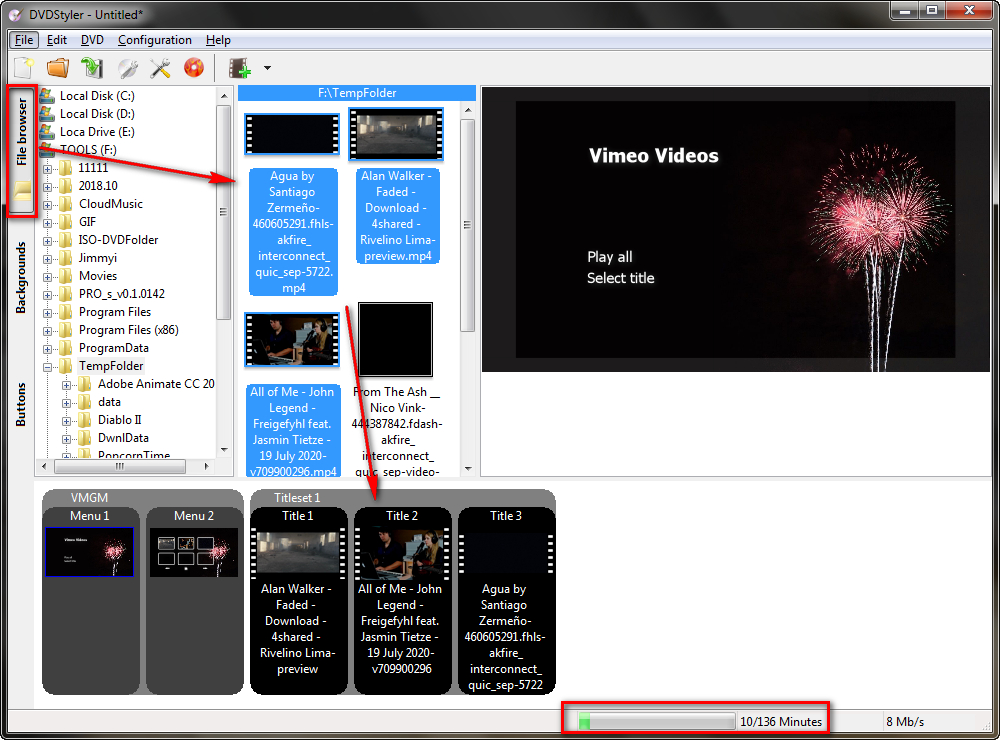Image resolution: width=1000 pixels, height=740 pixels.
Task: Expand the Adobe Animate CC subfolder
Action: coord(66,385)
